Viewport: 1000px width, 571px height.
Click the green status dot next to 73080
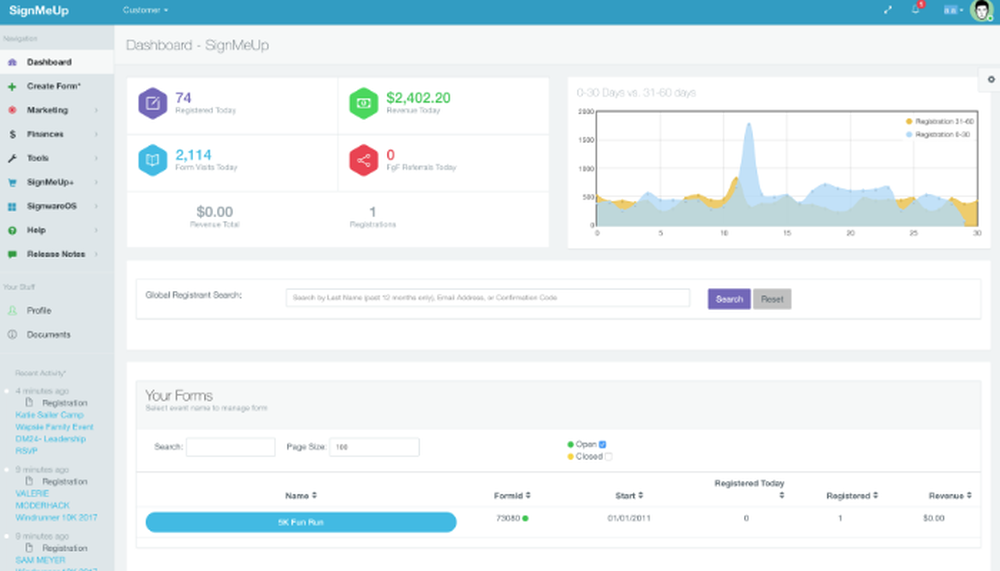(x=526, y=519)
